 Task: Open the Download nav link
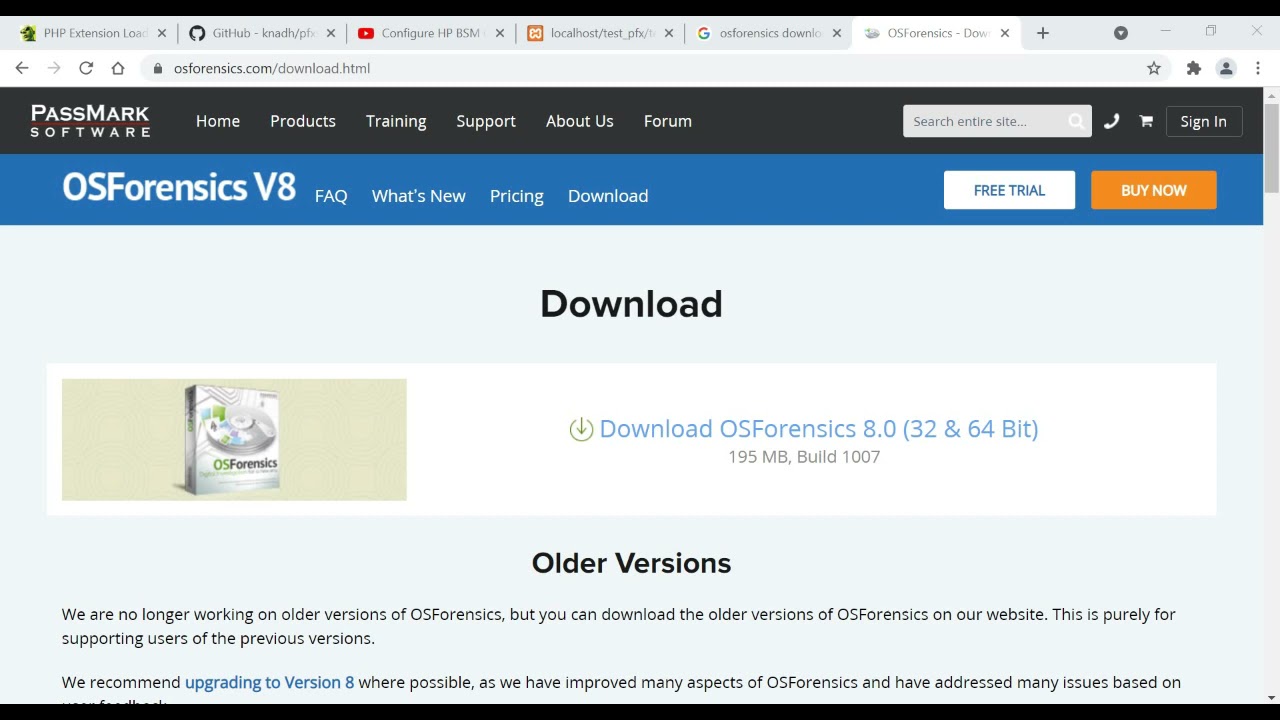(608, 196)
